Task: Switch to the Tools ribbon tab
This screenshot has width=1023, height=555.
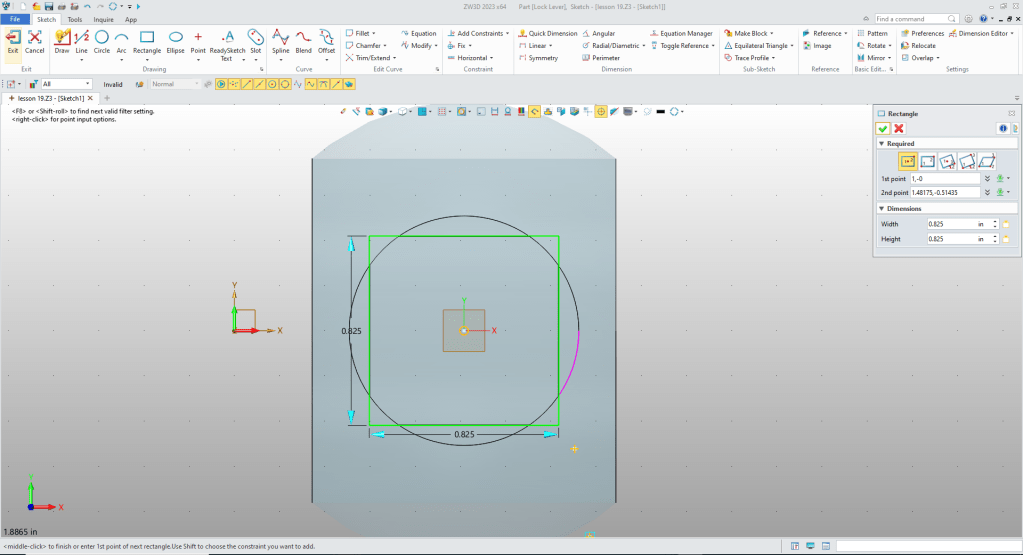Action: tap(74, 19)
